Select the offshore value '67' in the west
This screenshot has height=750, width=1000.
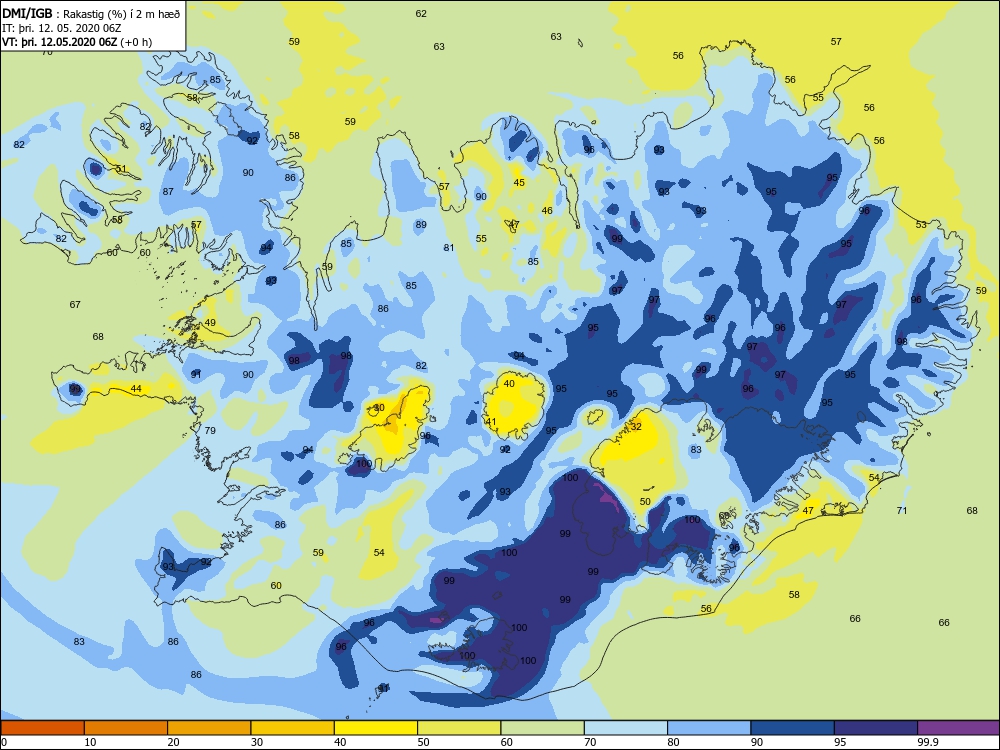click(x=75, y=304)
